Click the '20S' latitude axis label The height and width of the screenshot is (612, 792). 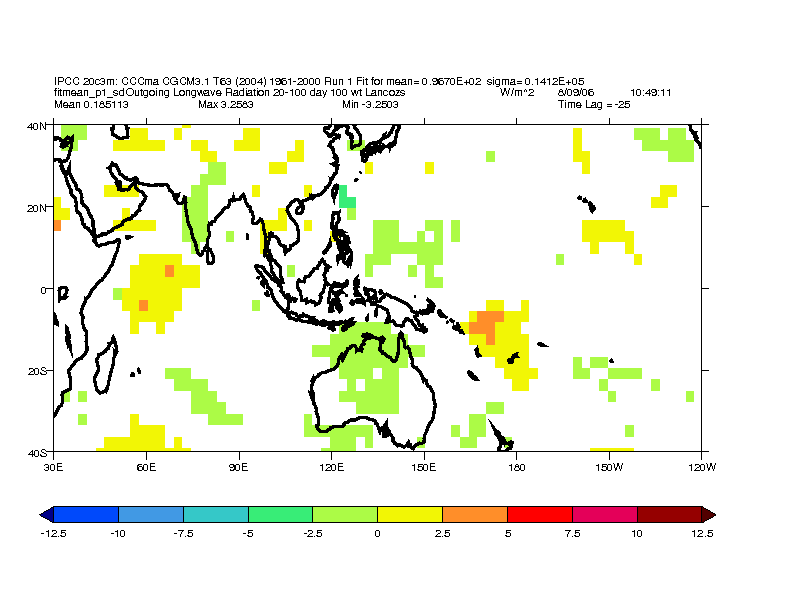click(39, 371)
